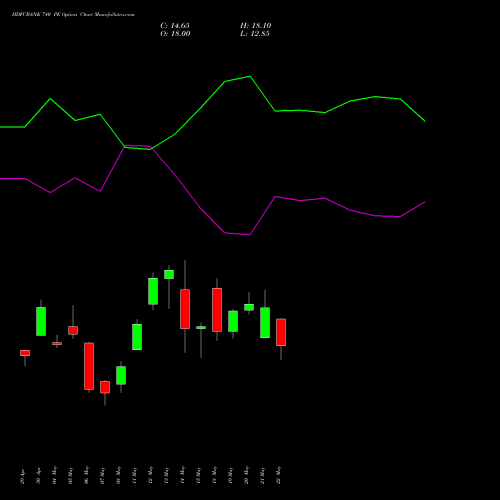
Task: Select the green candle for 13 May
Action: tap(169, 274)
